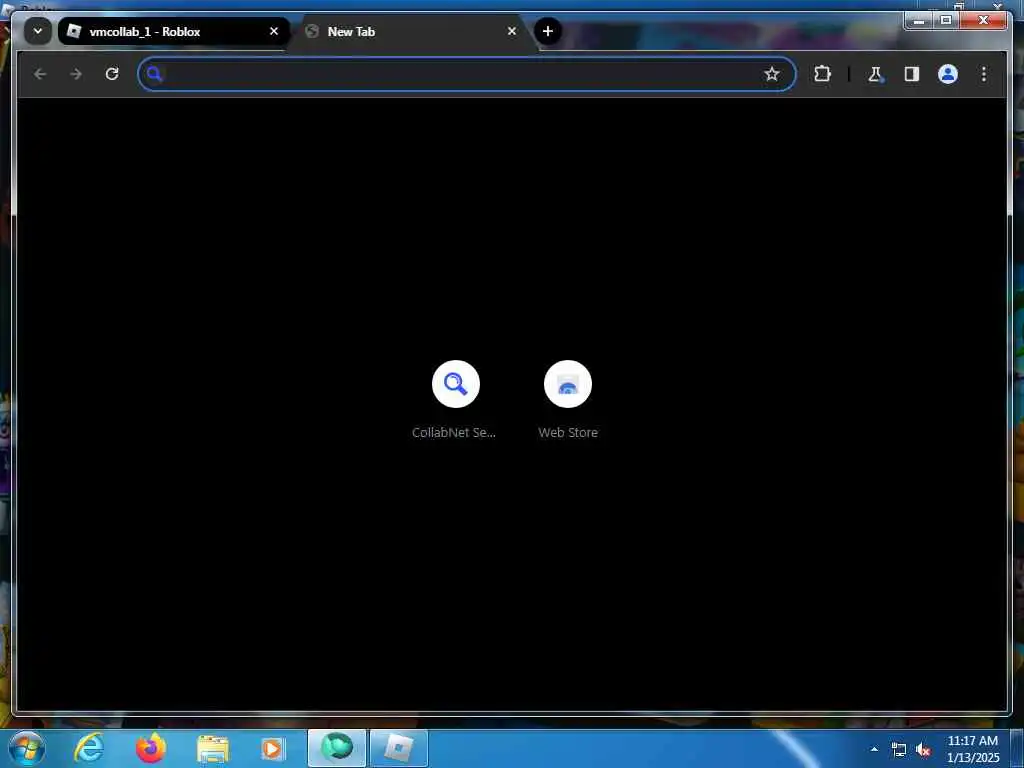
Task: Launch Internet Explorer from taskbar
Action: tap(88, 748)
